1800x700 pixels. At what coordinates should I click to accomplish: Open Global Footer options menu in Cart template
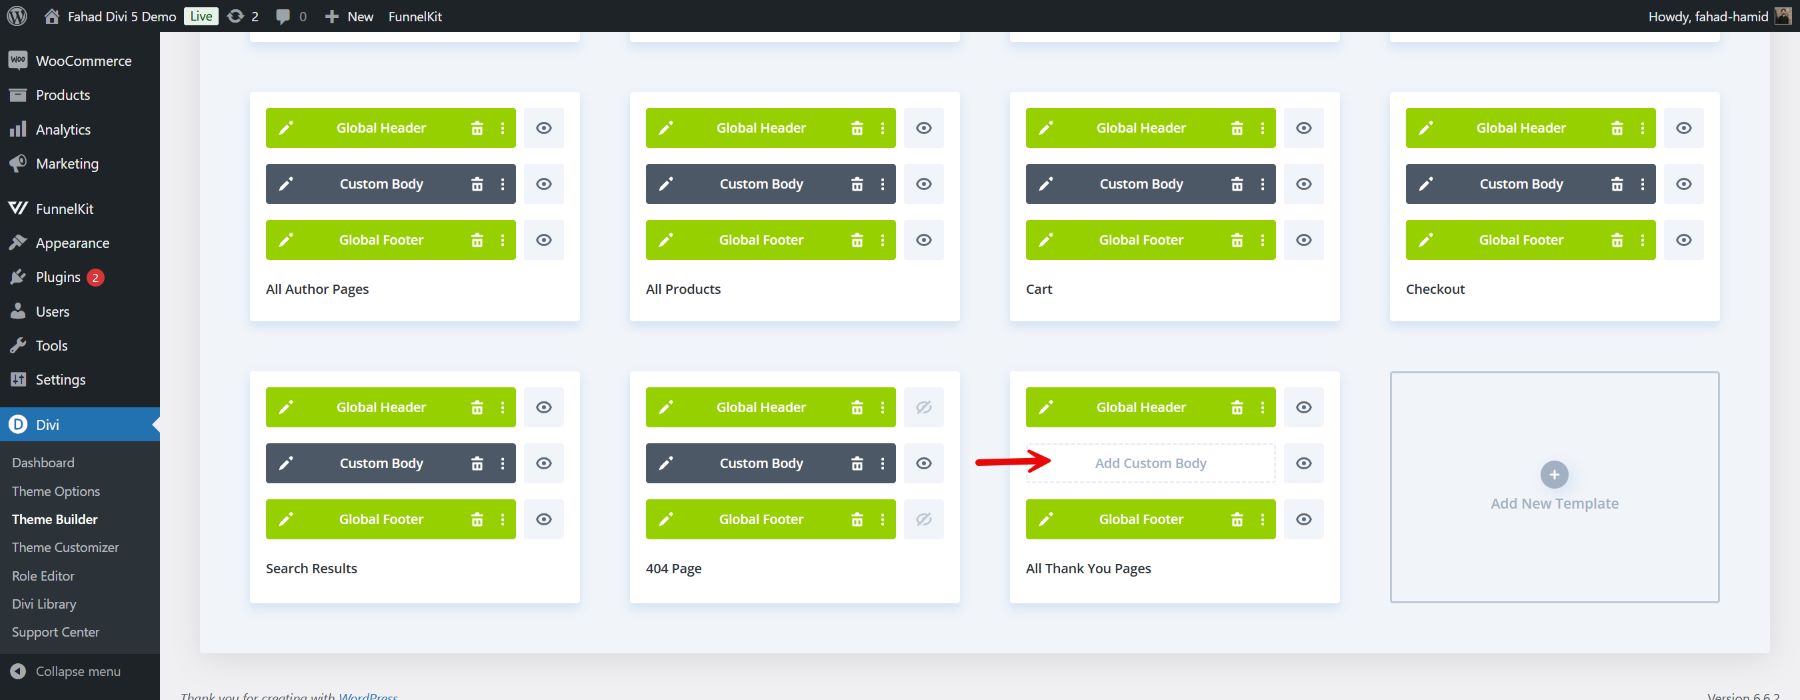1262,240
